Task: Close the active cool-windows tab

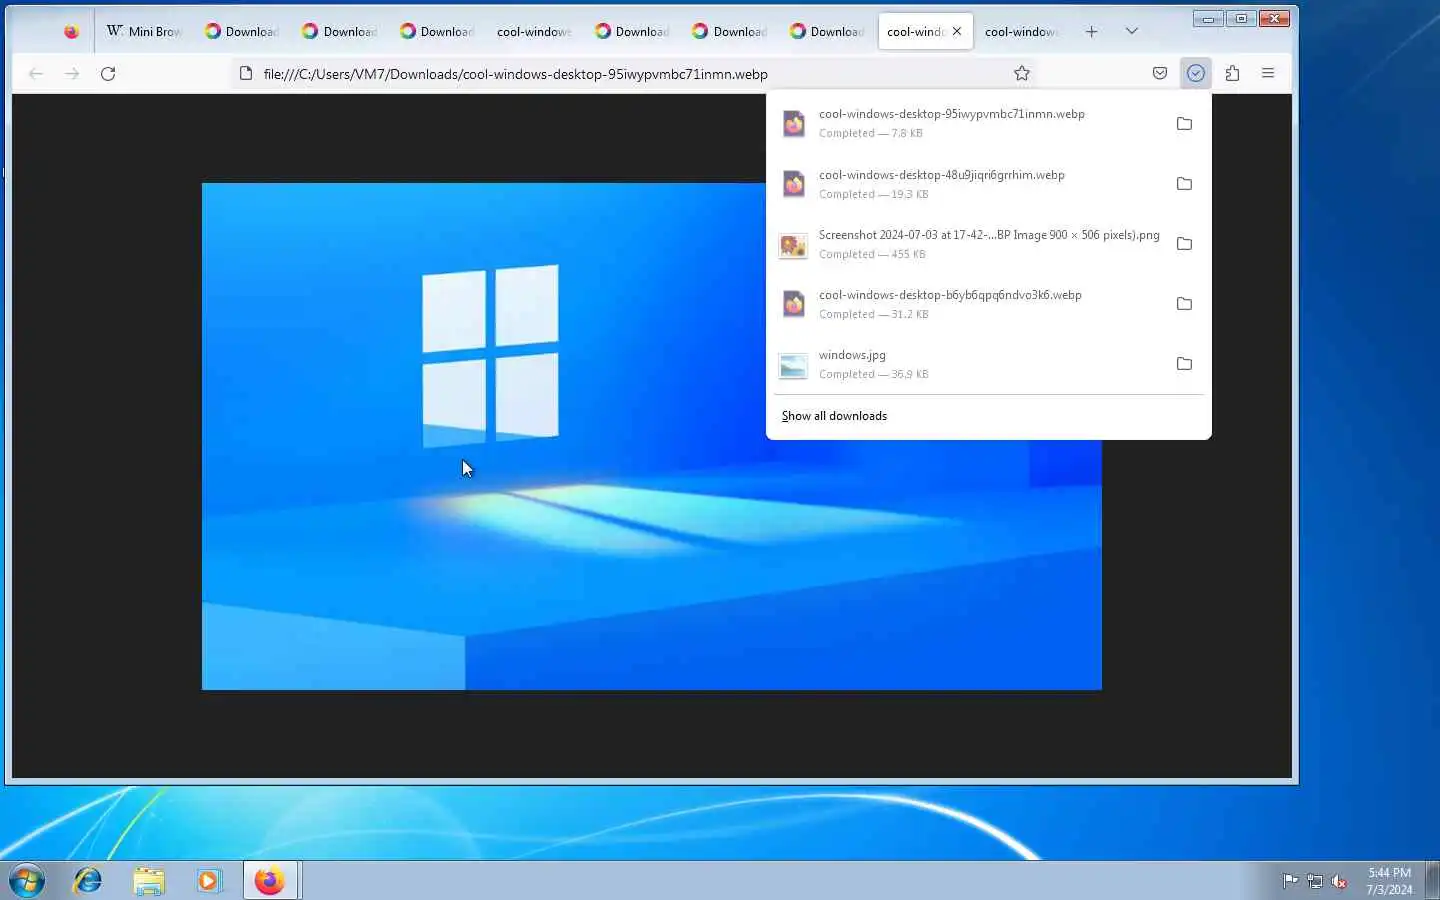Action: coord(957,31)
